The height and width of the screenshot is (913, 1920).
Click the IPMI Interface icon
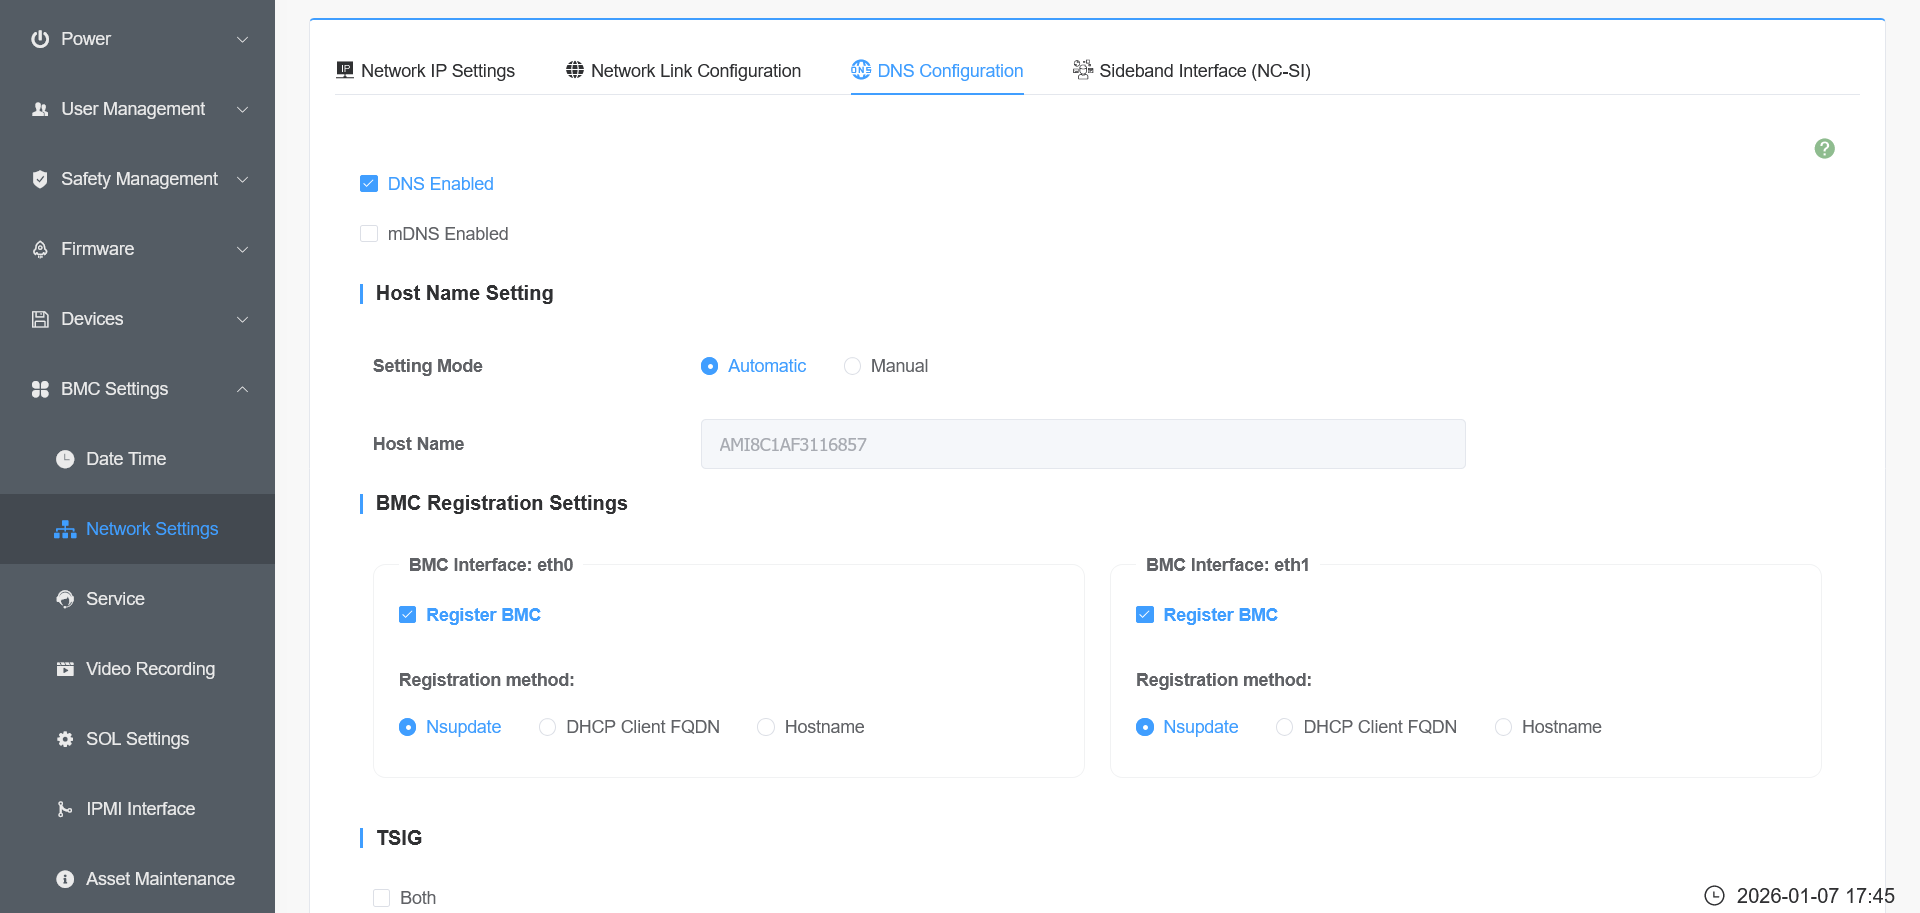65,809
